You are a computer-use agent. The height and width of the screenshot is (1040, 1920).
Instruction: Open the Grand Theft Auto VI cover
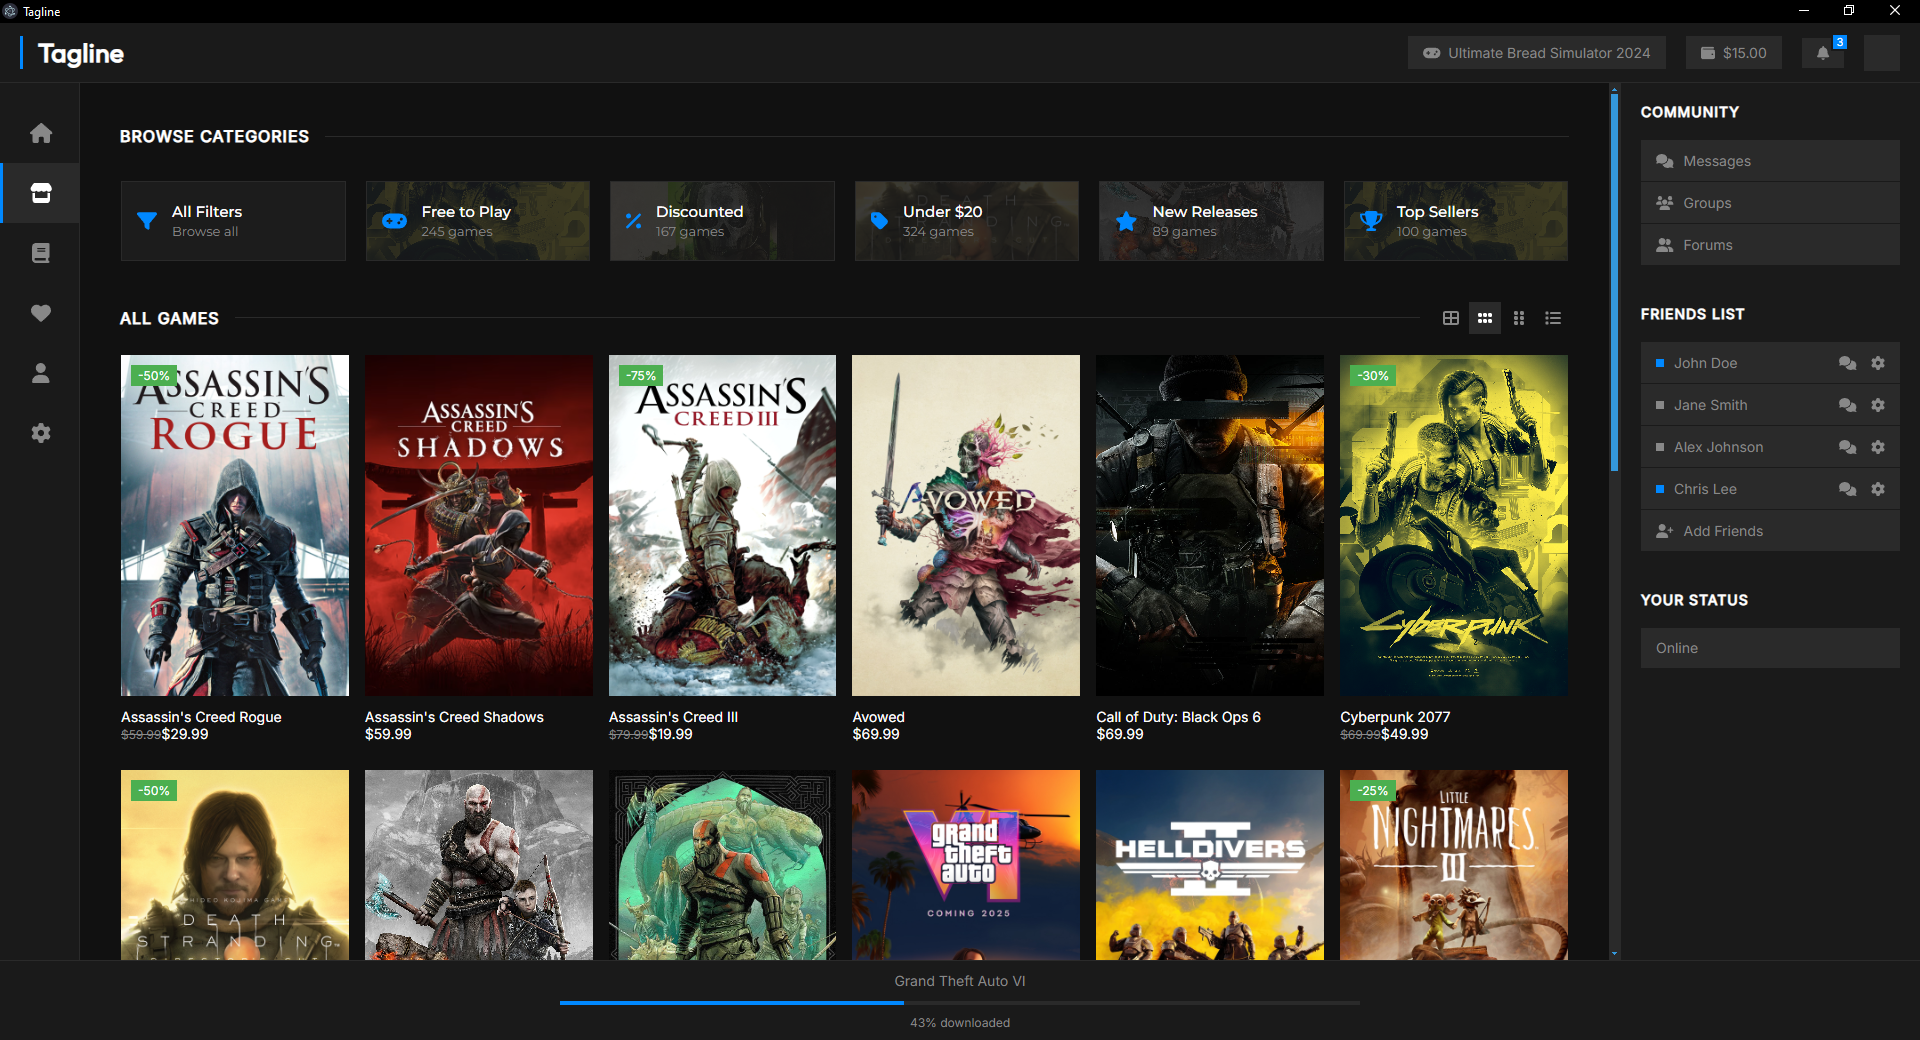point(966,865)
